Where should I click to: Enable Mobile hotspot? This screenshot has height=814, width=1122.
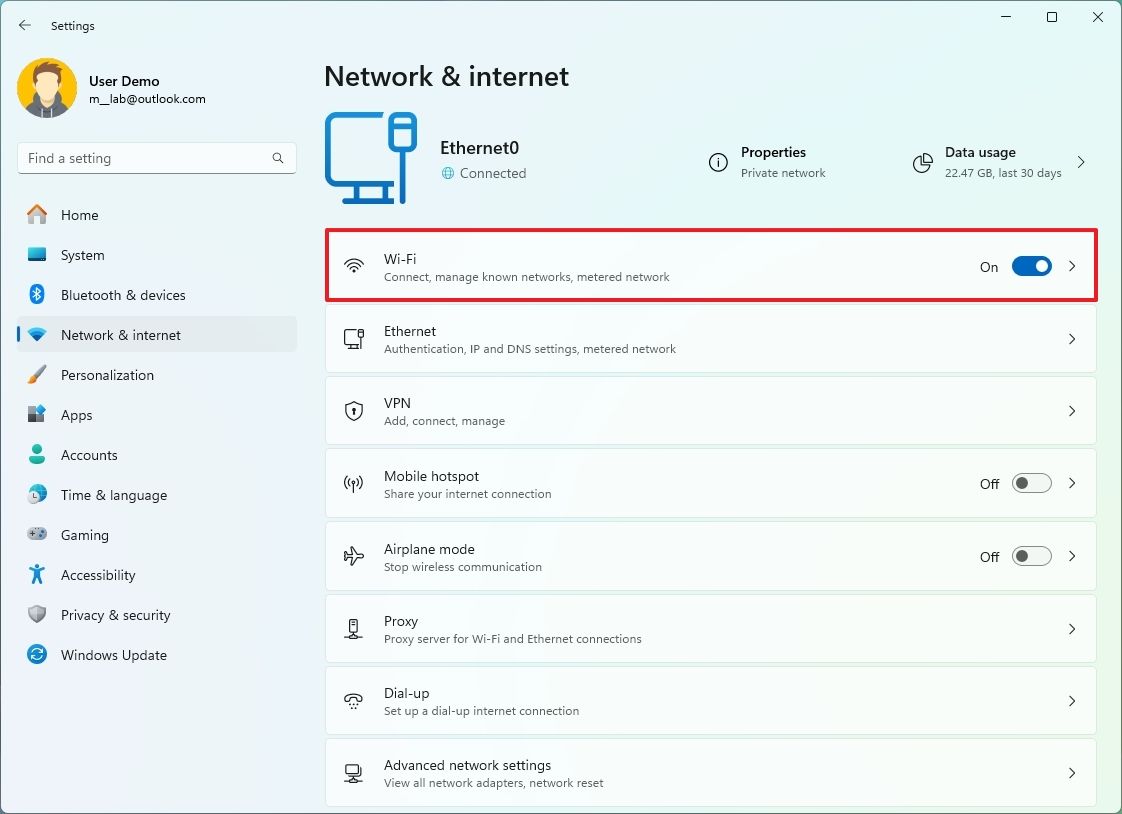1031,483
